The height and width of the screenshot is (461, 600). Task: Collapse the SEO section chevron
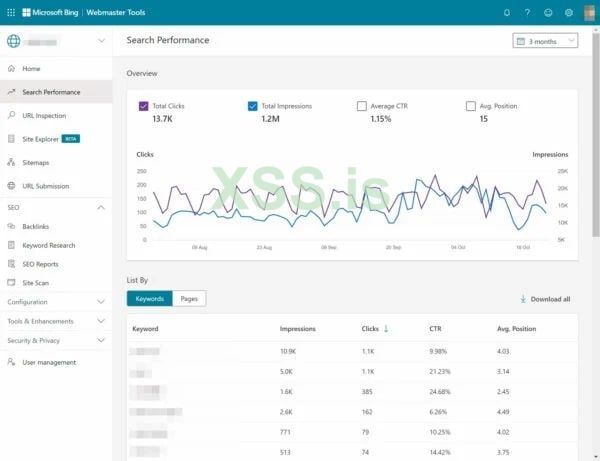(101, 207)
